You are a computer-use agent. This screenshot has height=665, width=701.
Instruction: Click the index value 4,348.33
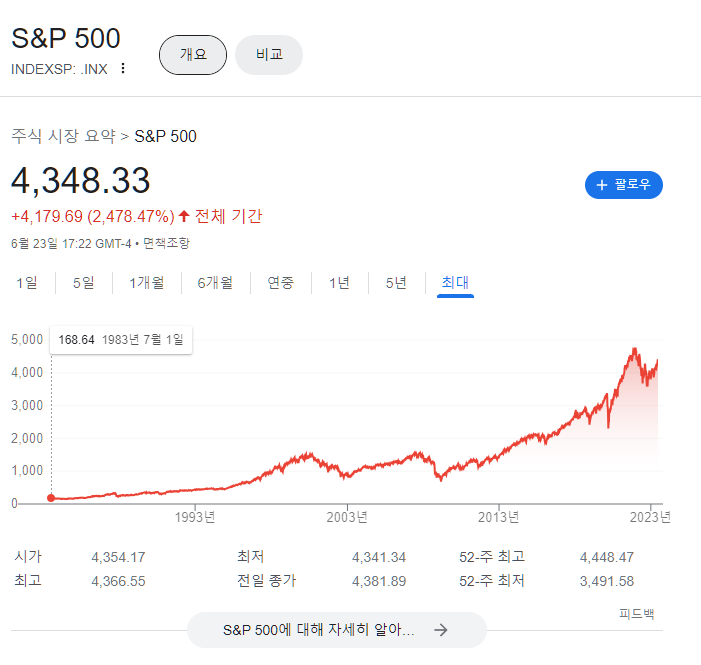click(80, 181)
